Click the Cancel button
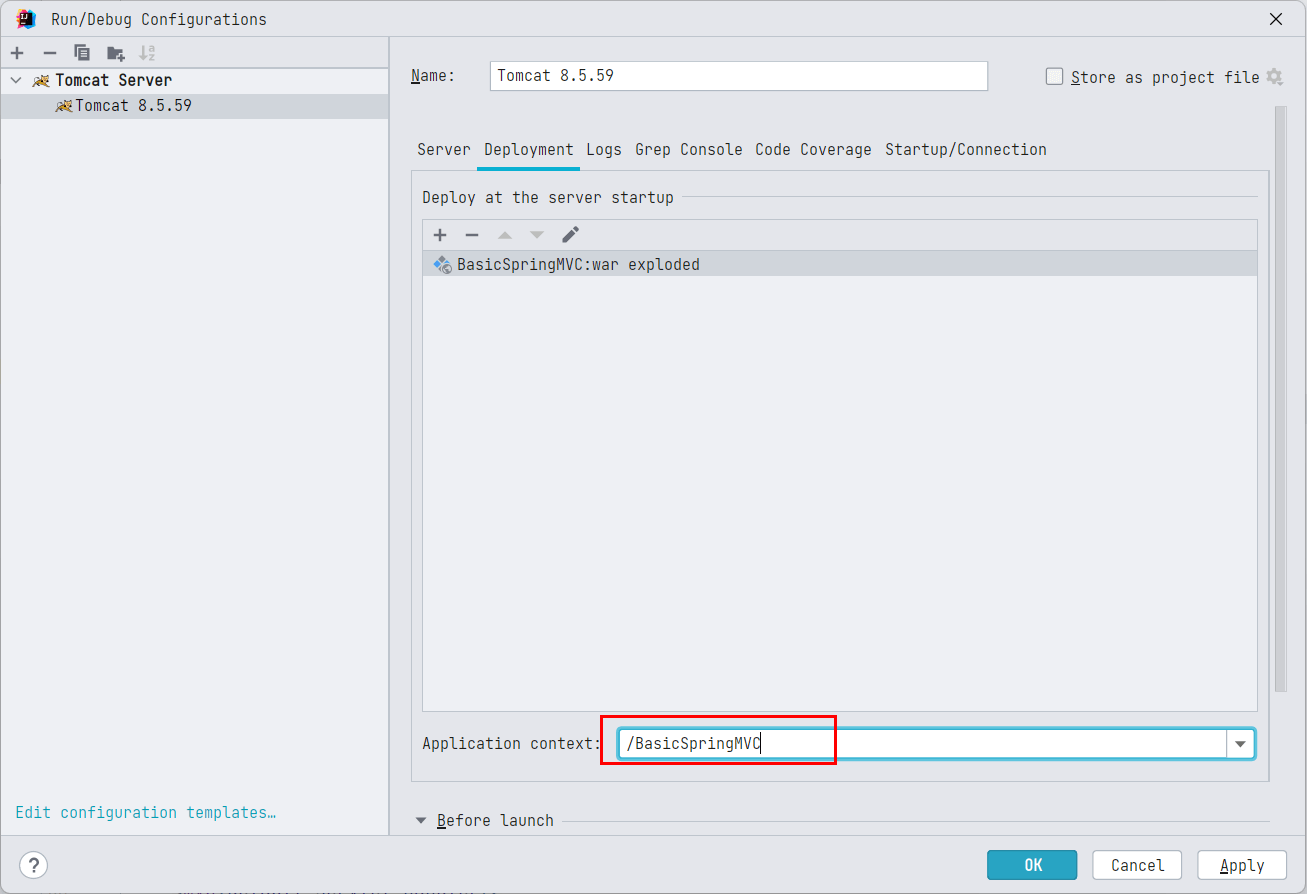This screenshot has width=1307, height=894. click(1137, 865)
